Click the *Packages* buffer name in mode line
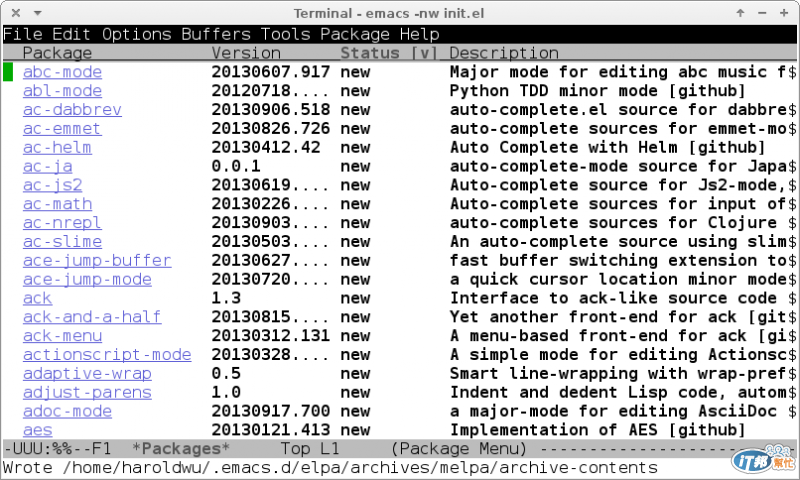The image size is (800, 480). tap(181, 449)
